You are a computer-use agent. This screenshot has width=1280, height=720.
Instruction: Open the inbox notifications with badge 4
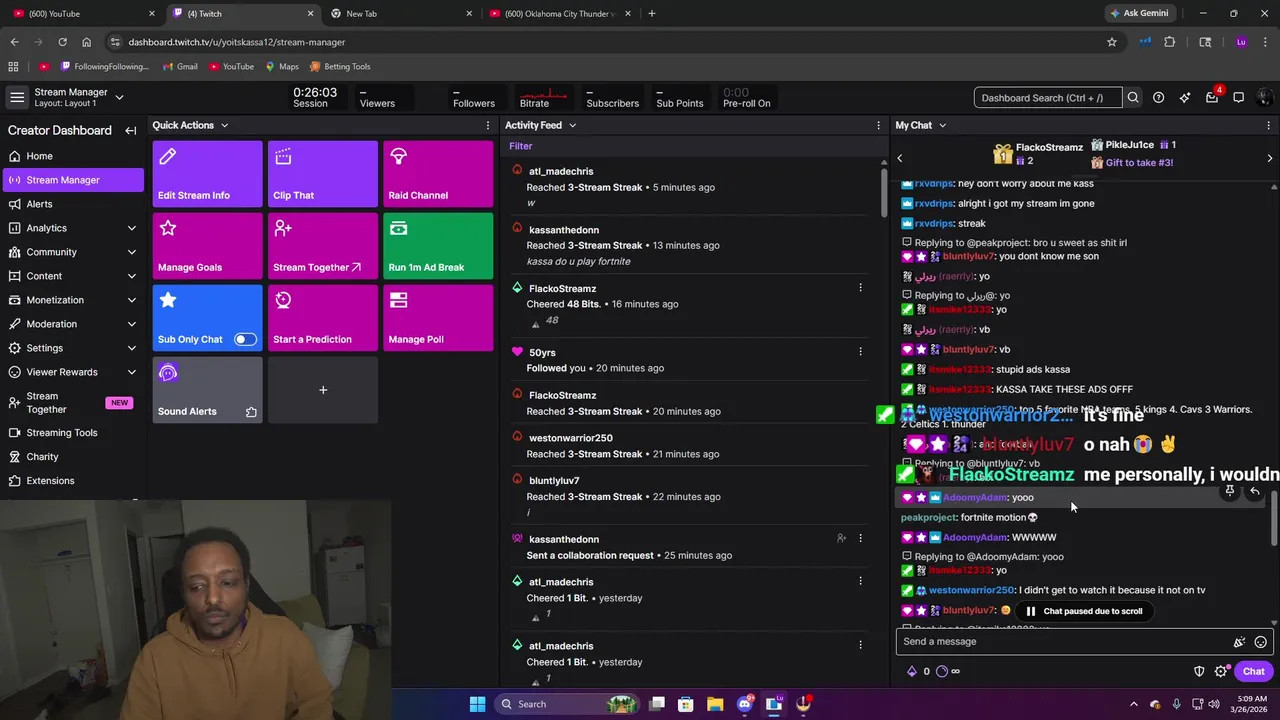[x=1212, y=97]
